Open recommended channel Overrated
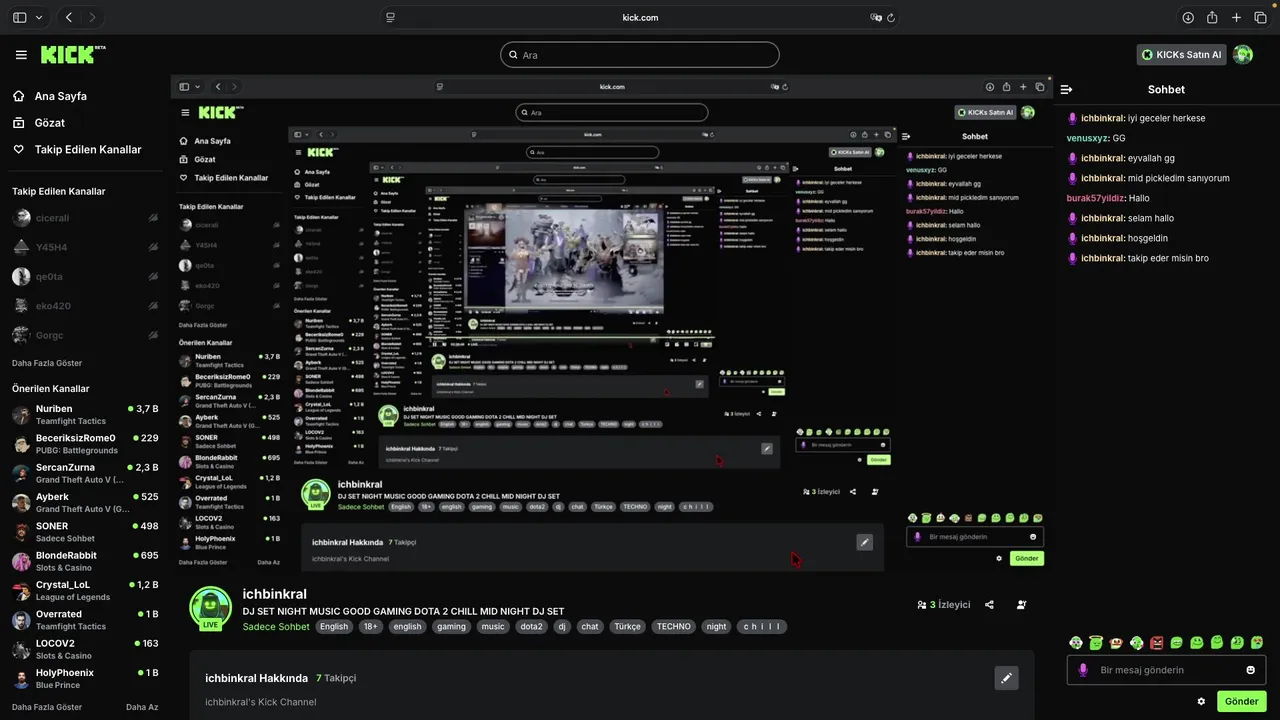 [84, 620]
